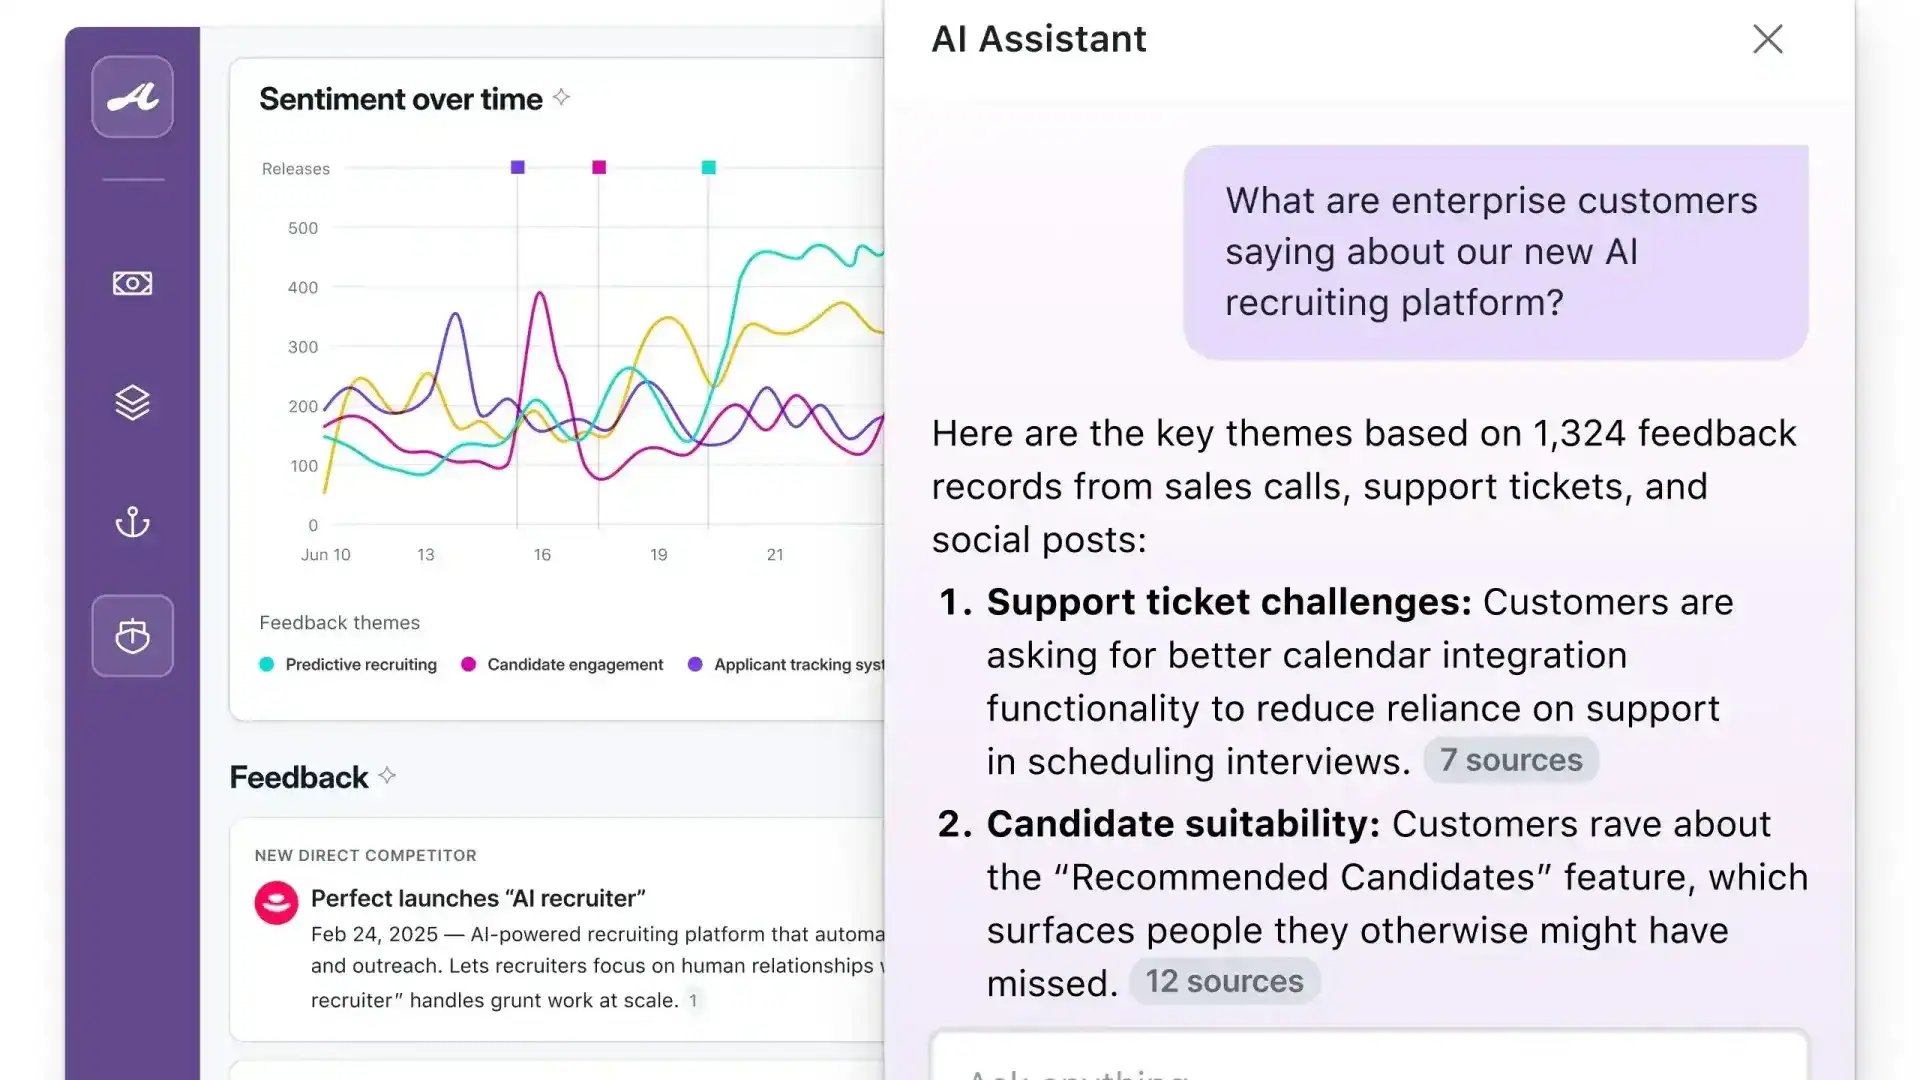Select the ship icon in sidebar
The width and height of the screenshot is (1920, 1080).
point(132,636)
